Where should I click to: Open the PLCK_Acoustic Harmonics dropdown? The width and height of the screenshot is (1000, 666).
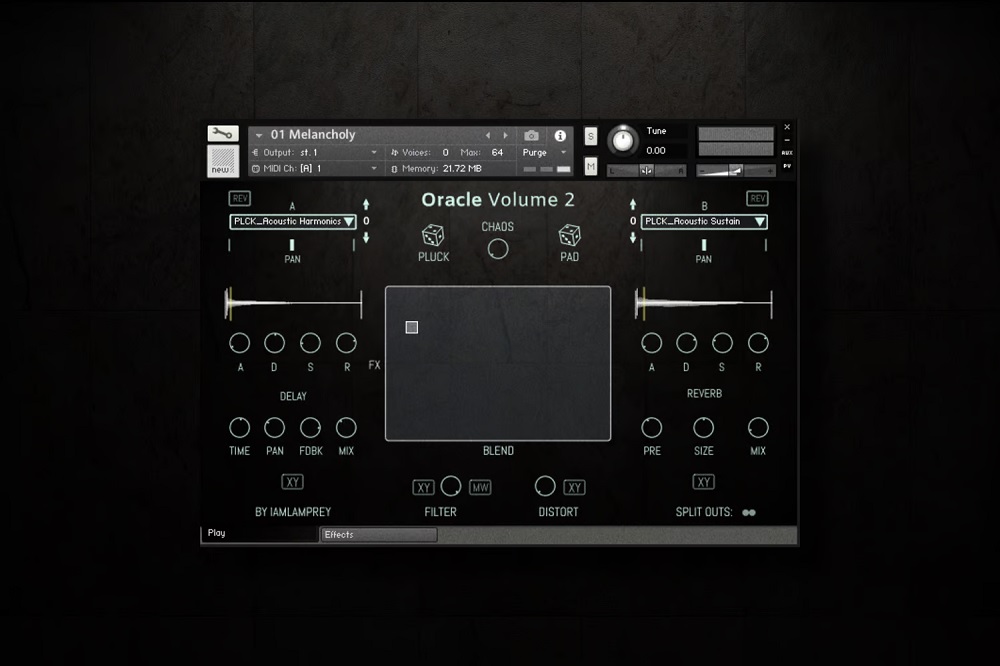(293, 222)
